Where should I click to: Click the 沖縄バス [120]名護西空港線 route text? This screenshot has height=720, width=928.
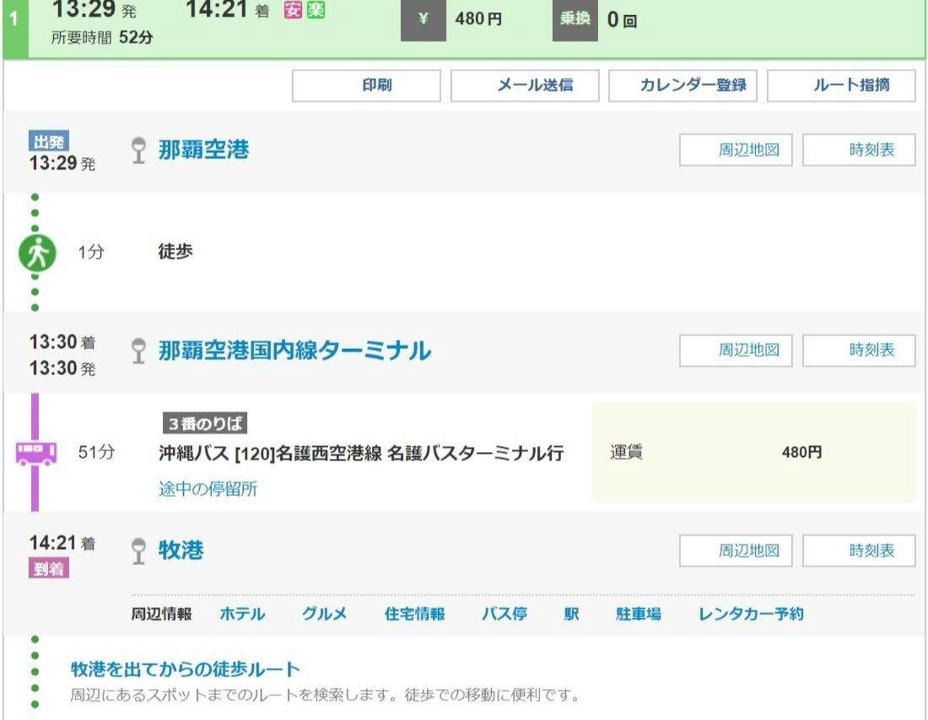tap(361, 453)
